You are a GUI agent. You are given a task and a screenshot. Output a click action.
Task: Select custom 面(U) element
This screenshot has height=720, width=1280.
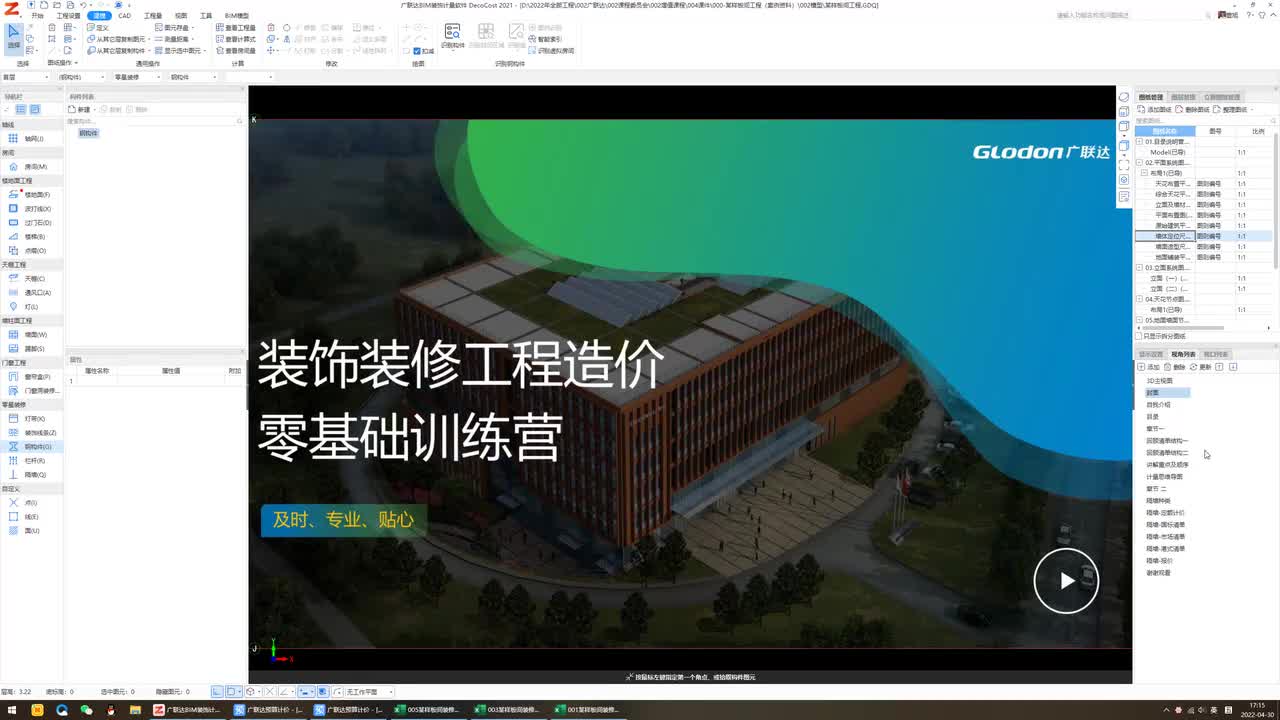point(30,531)
